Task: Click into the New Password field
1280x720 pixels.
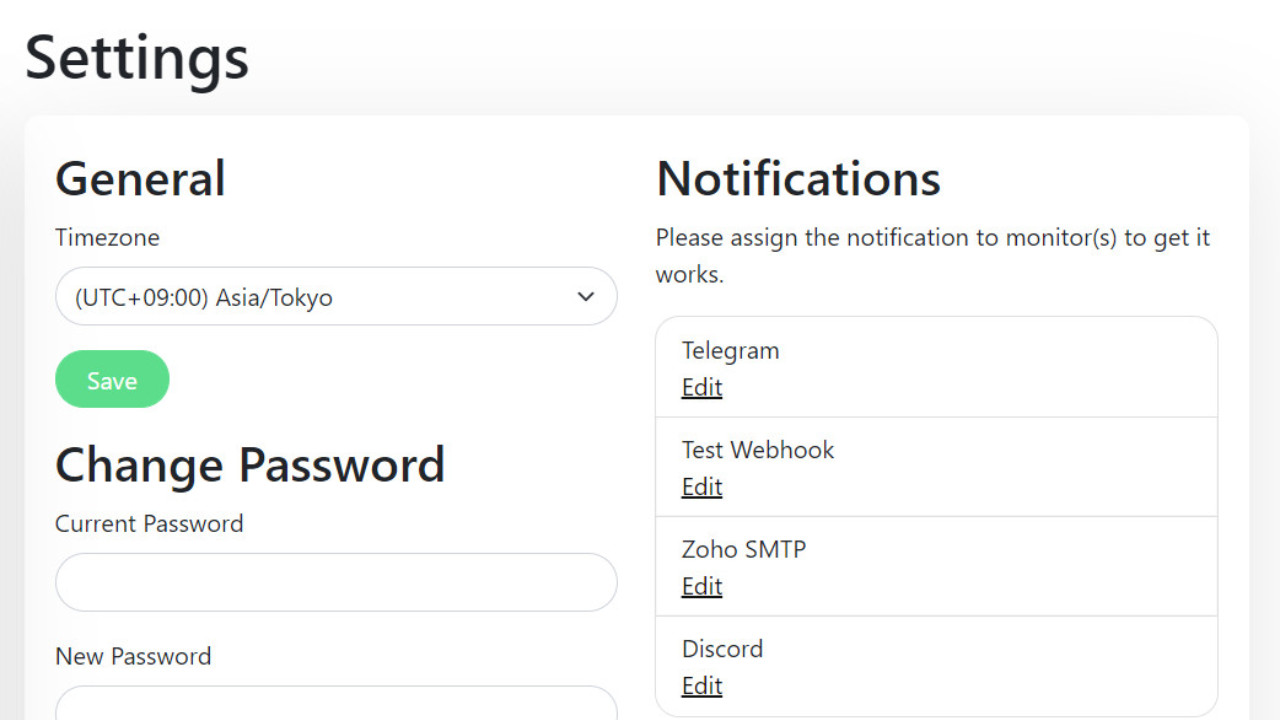Action: pyautogui.click(x=336, y=704)
